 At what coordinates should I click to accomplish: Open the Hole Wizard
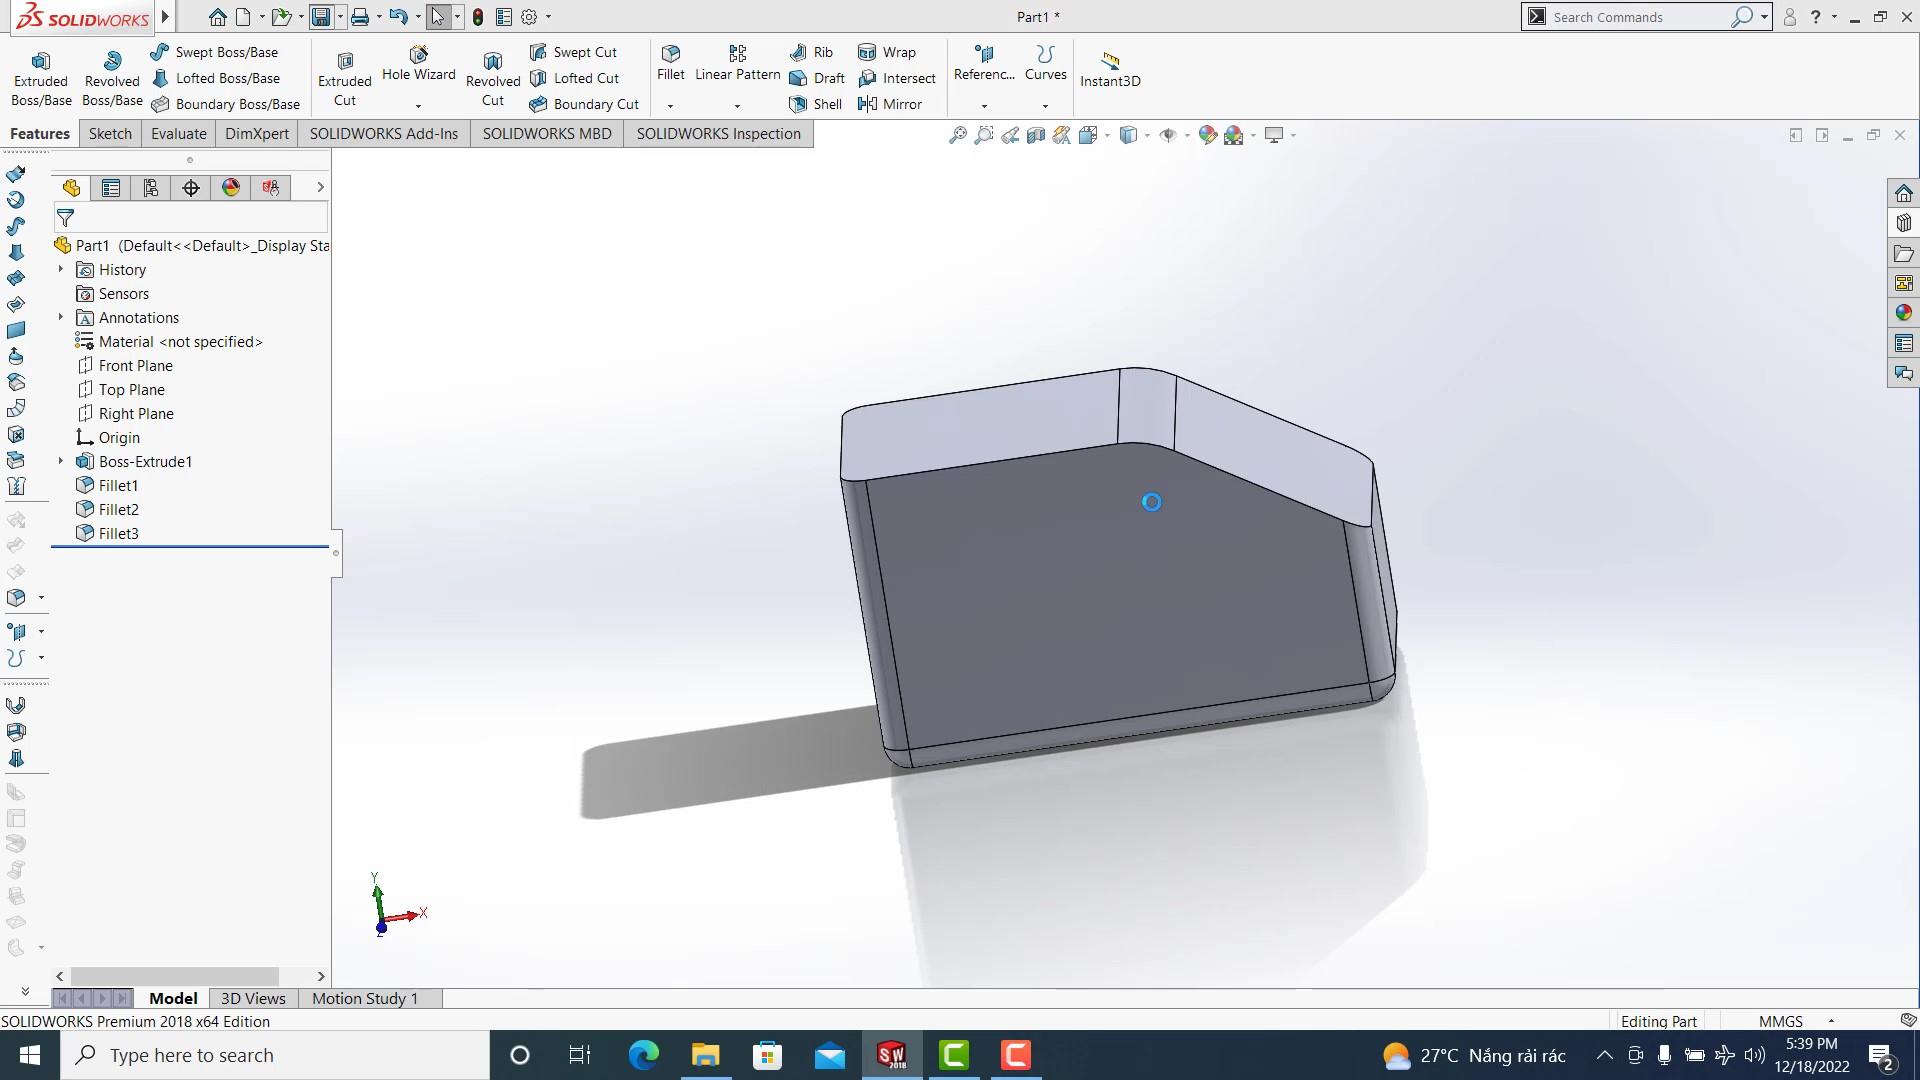coord(418,64)
